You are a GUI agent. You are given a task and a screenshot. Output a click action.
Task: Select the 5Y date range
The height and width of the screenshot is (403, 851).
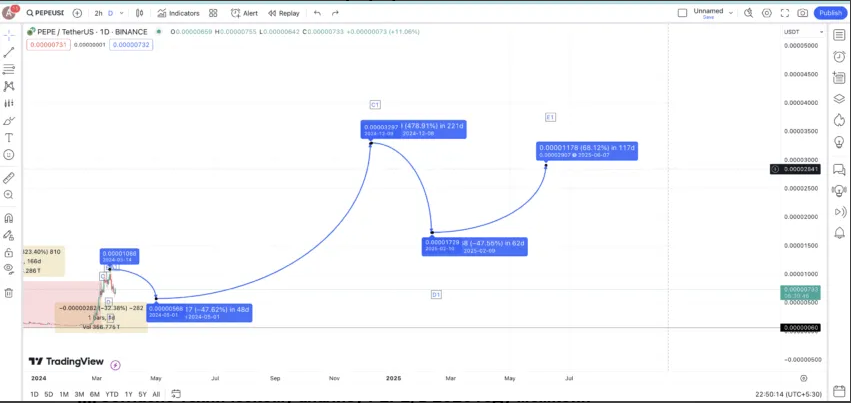pyautogui.click(x=142, y=394)
